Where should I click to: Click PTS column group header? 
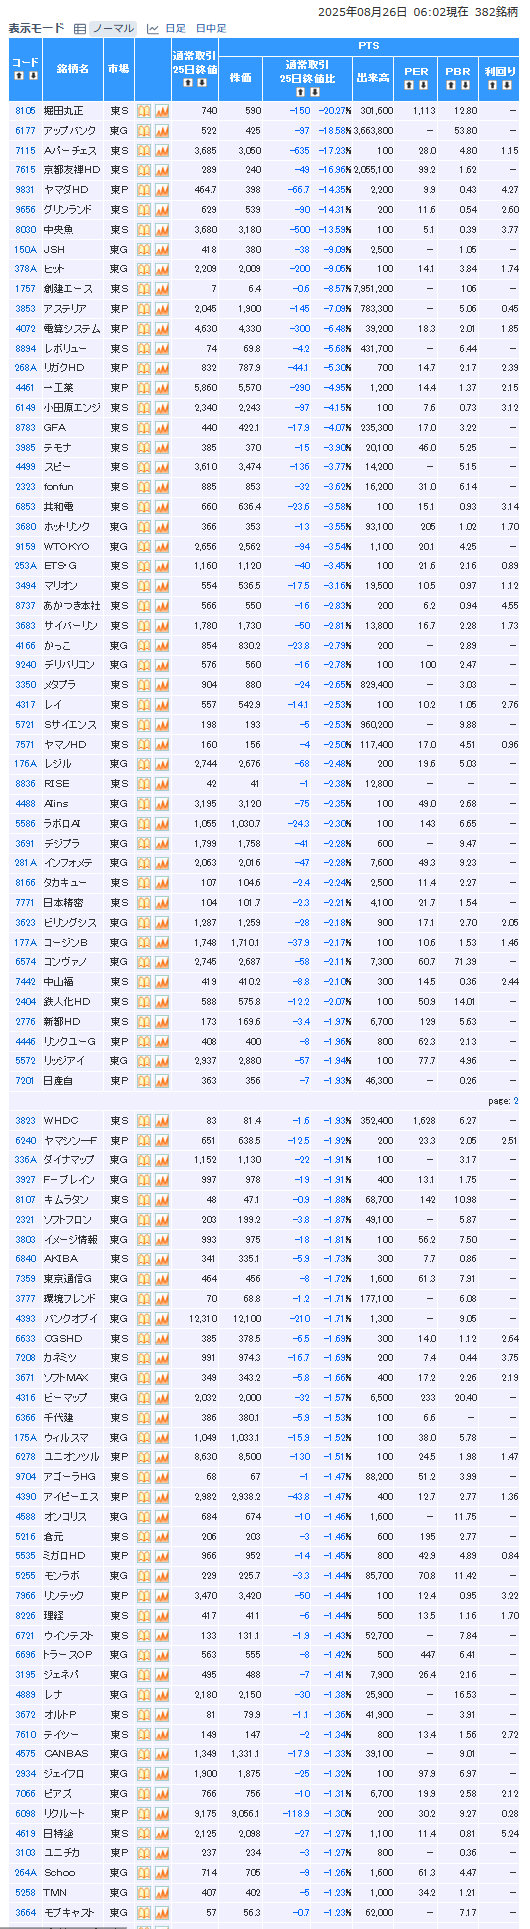(x=368, y=47)
